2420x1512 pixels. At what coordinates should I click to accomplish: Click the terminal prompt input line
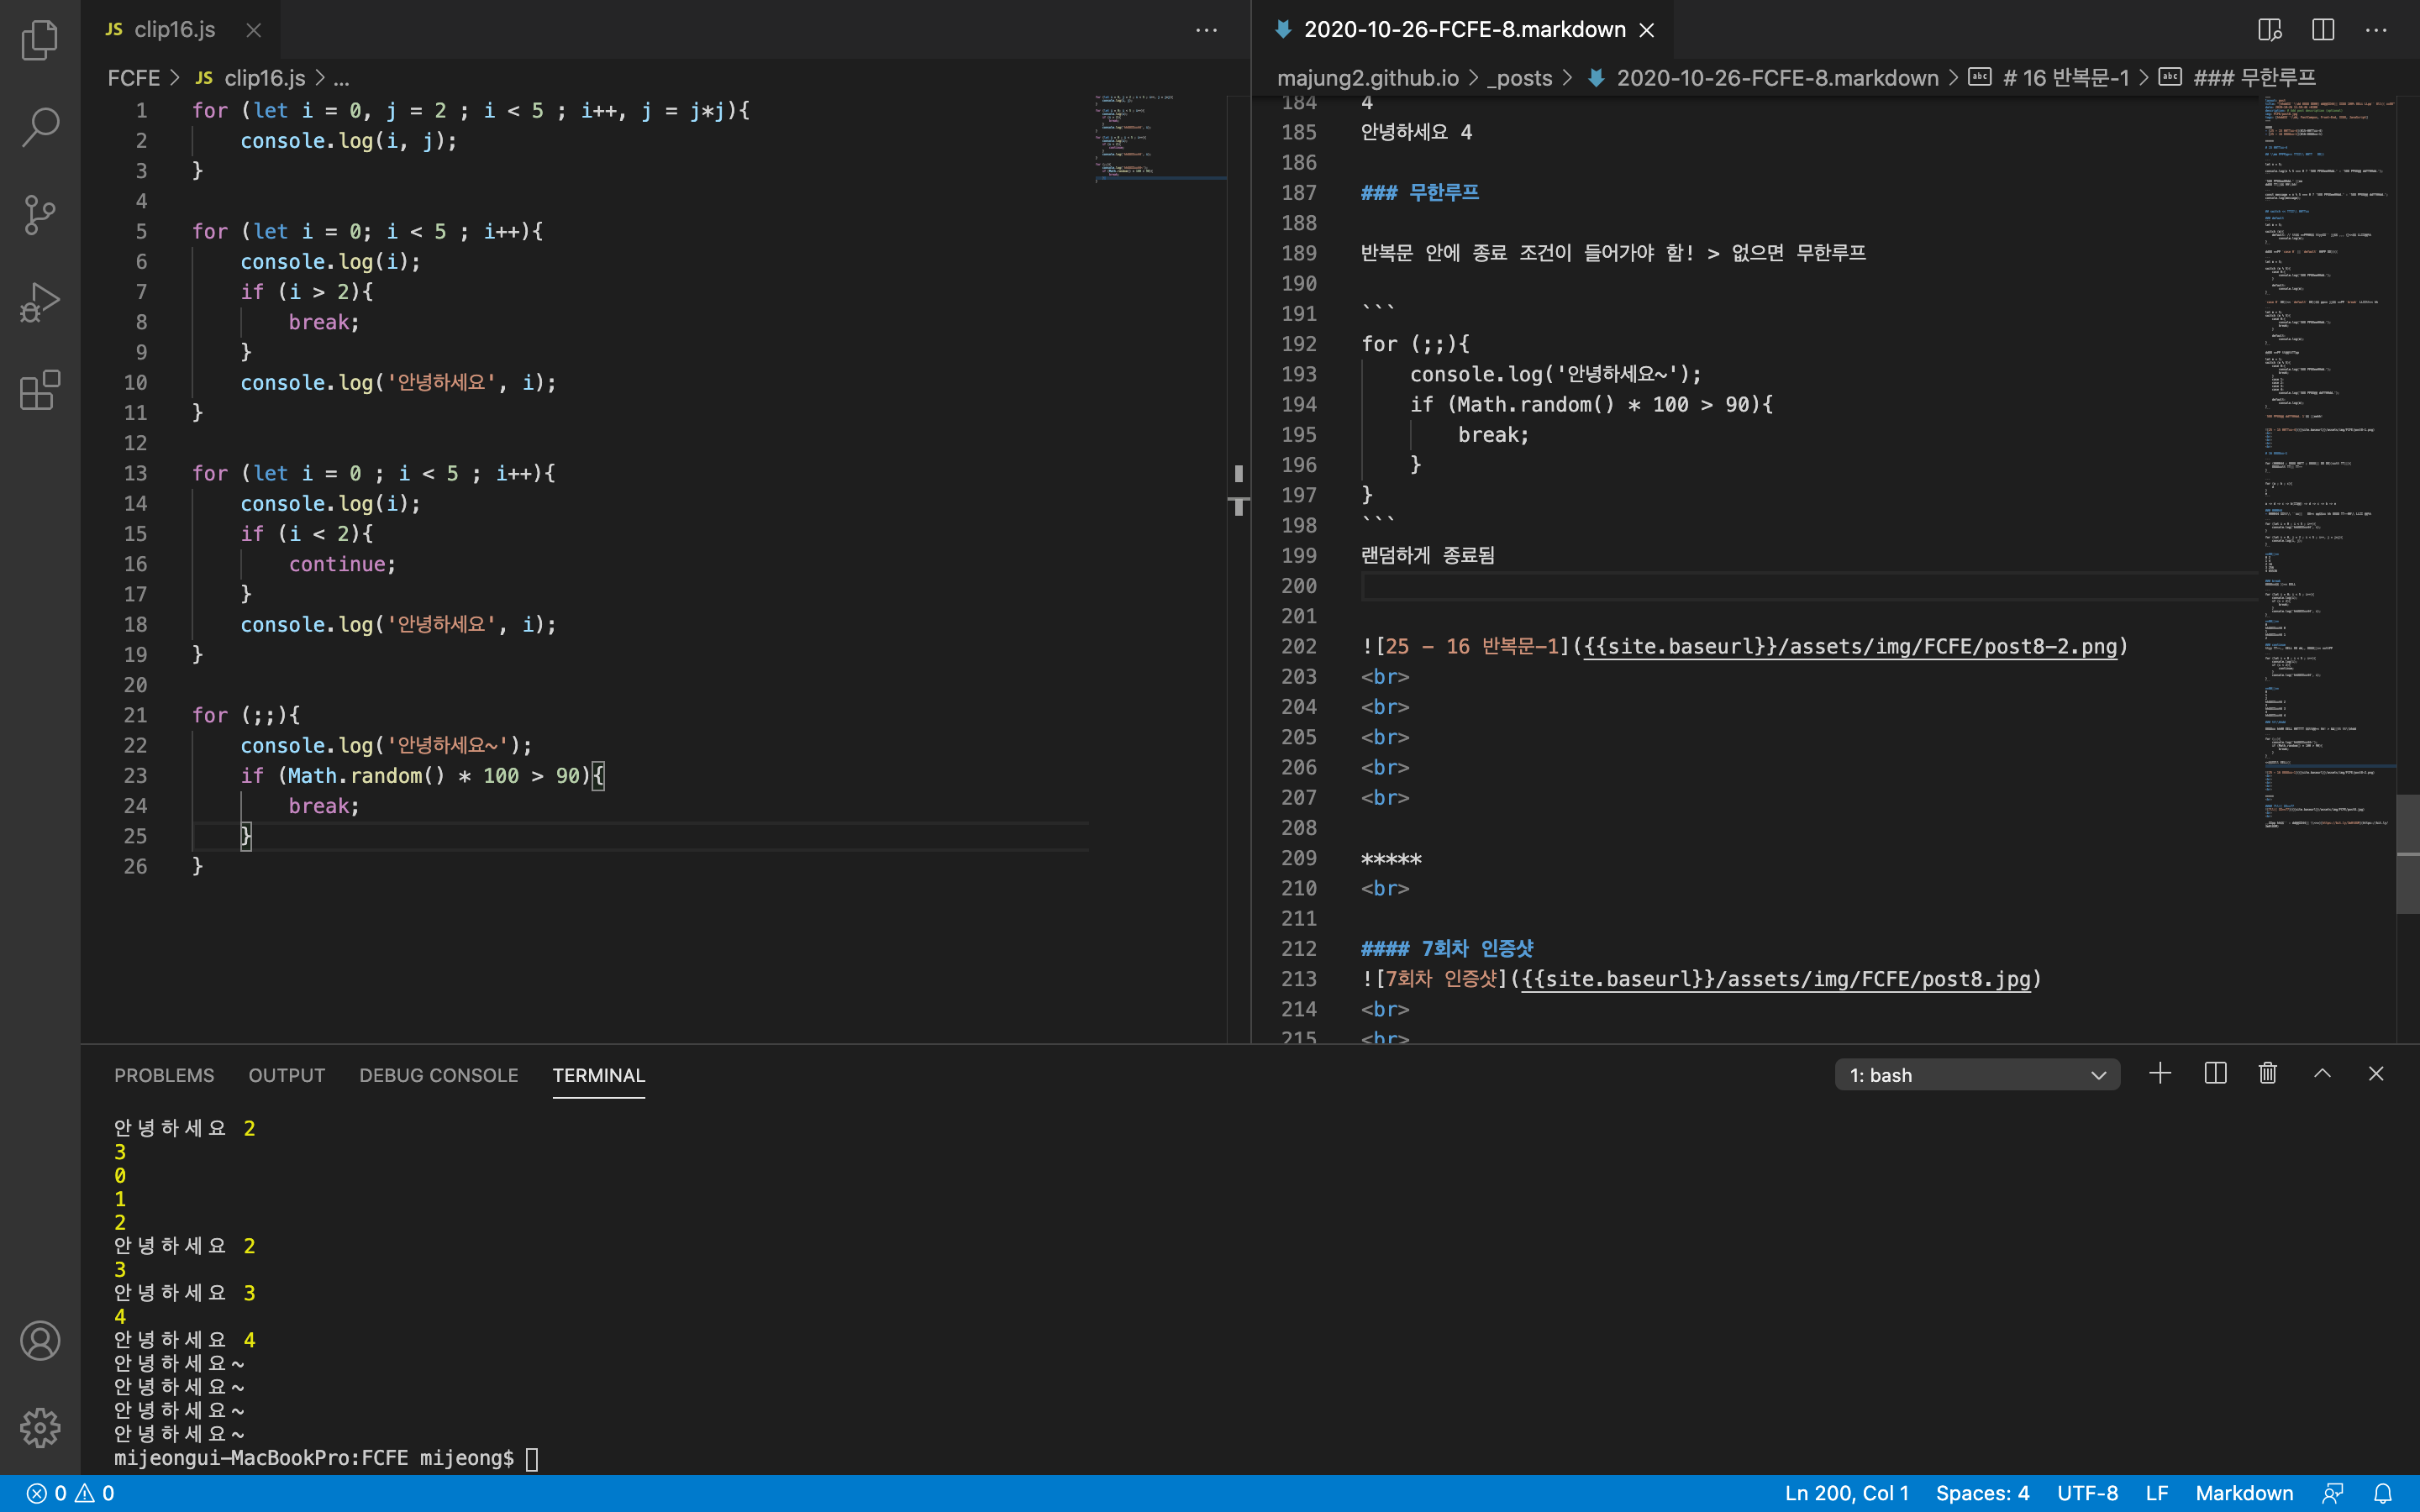[x=326, y=1458]
